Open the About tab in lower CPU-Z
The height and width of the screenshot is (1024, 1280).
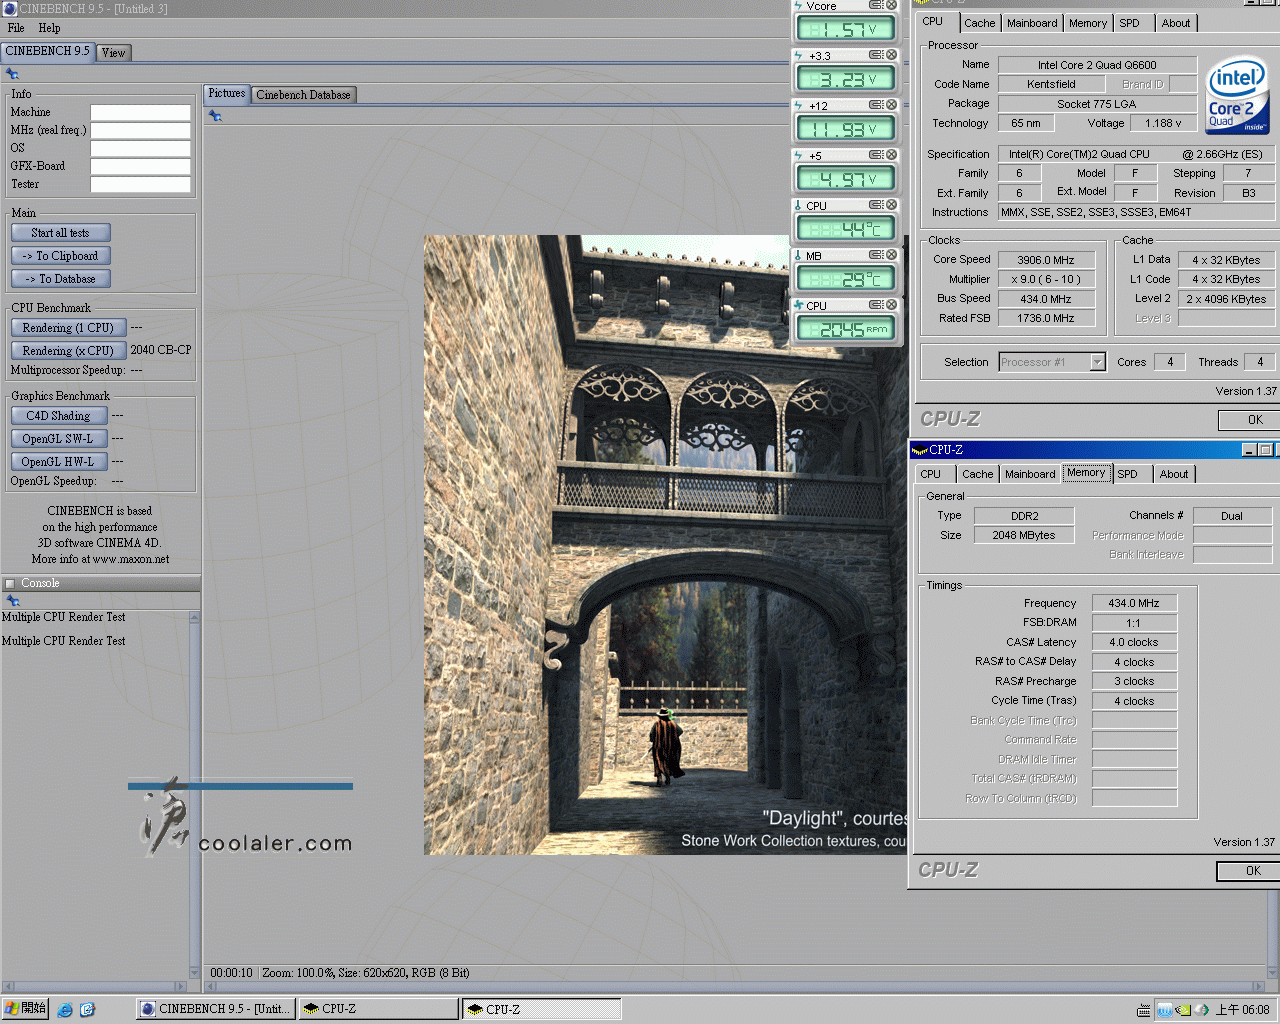pos(1174,474)
